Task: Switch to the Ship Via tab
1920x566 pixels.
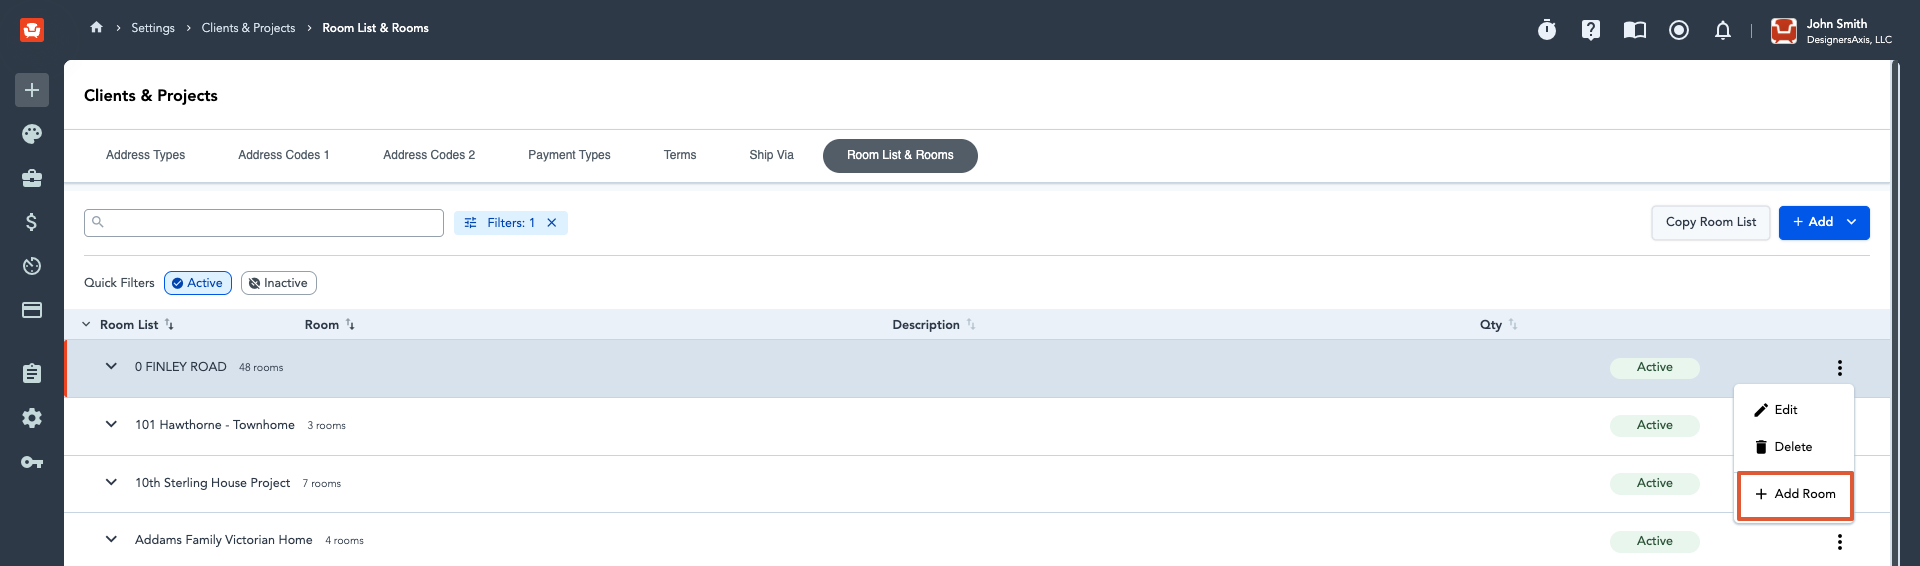Action: pyautogui.click(x=771, y=155)
